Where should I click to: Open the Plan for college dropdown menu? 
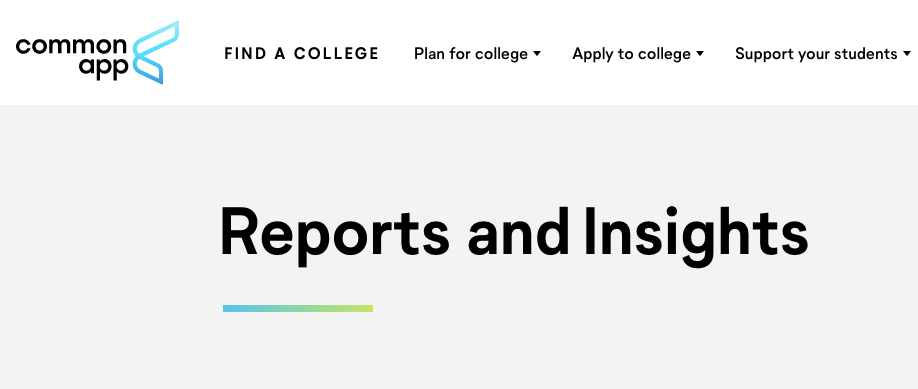coord(477,54)
